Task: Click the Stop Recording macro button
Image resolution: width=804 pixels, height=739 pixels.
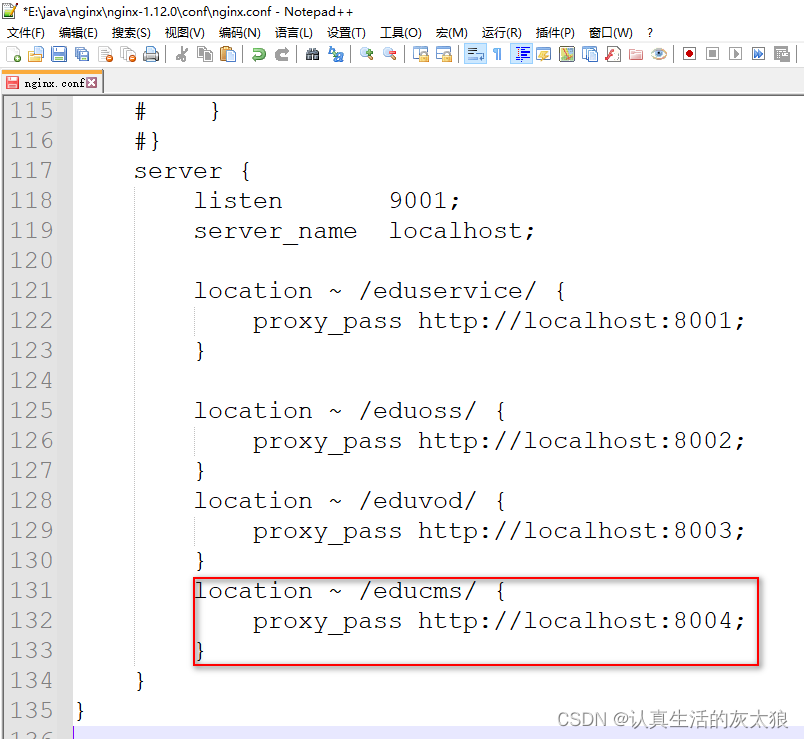Action: click(x=713, y=54)
